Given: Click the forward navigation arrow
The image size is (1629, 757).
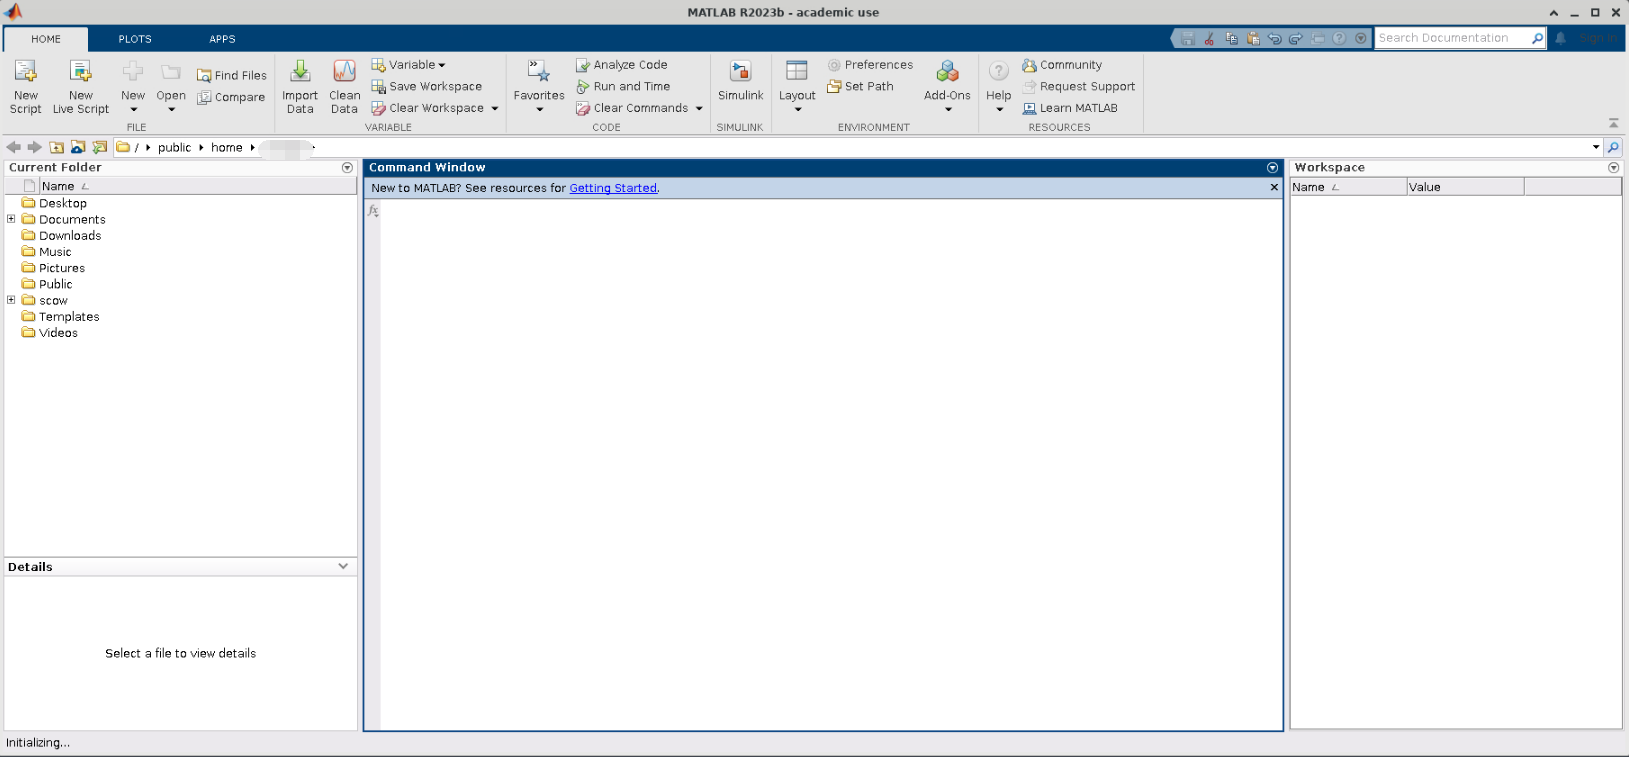Looking at the screenshot, I should coord(35,147).
